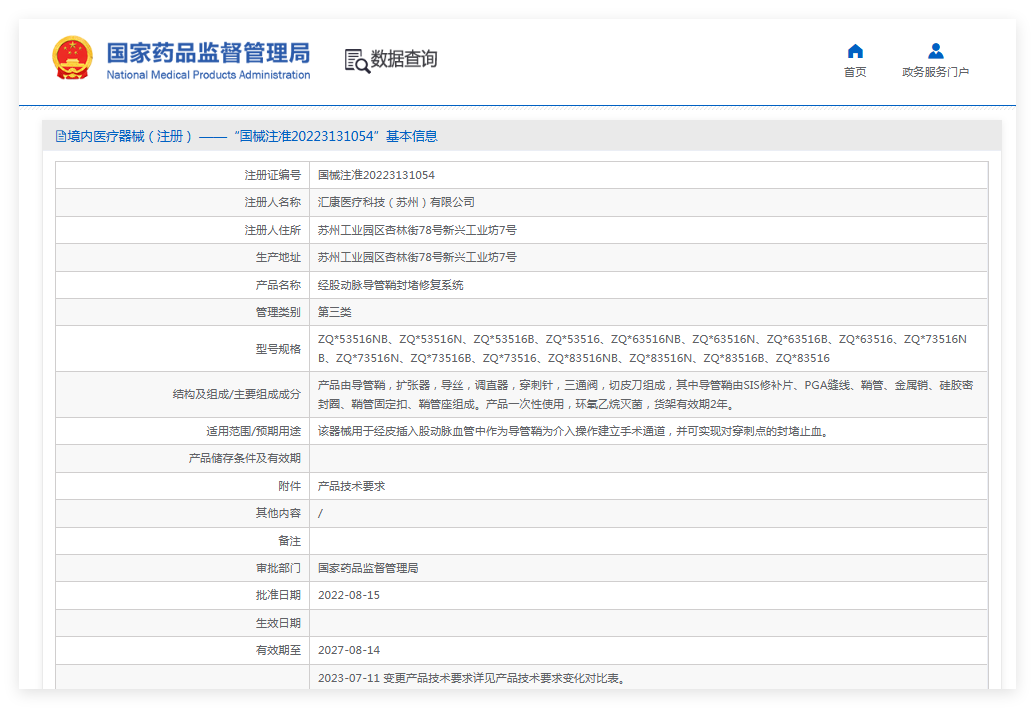Click the 其他内容 row label
The height and width of the screenshot is (708, 1035).
click(278, 513)
